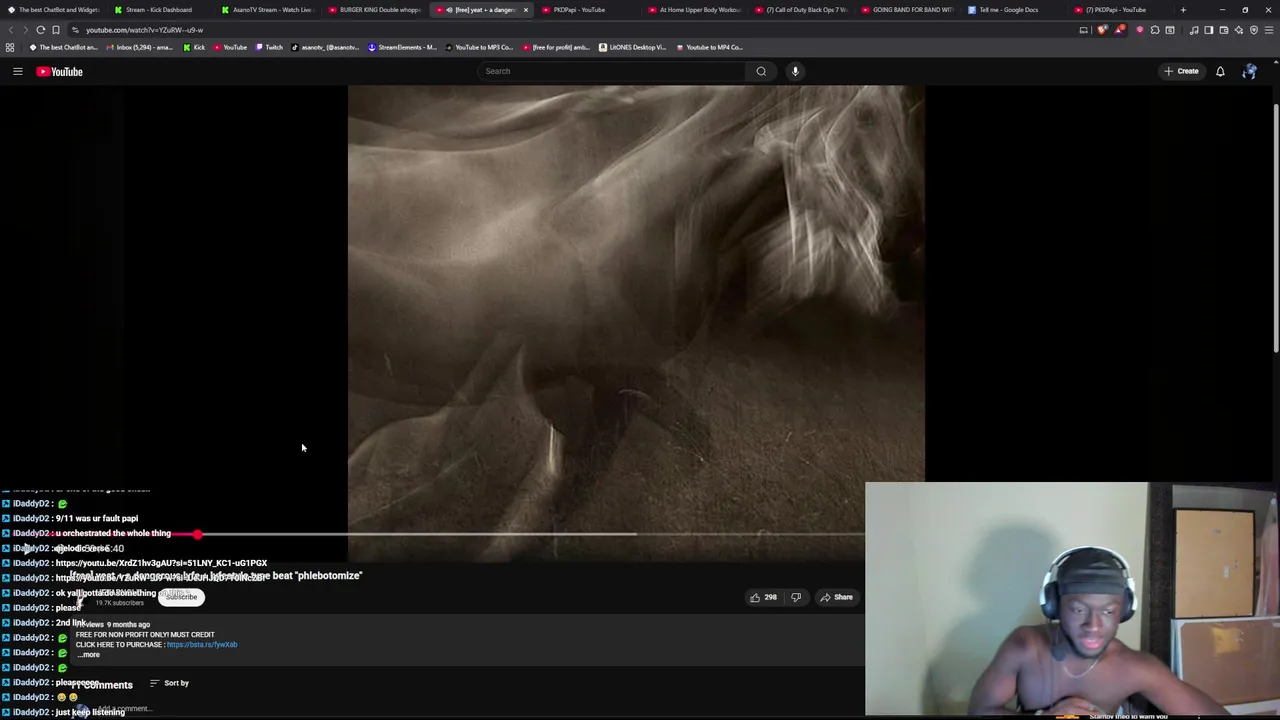This screenshot has height=720, width=1280.
Task: Open the Create button
Action: (1181, 71)
